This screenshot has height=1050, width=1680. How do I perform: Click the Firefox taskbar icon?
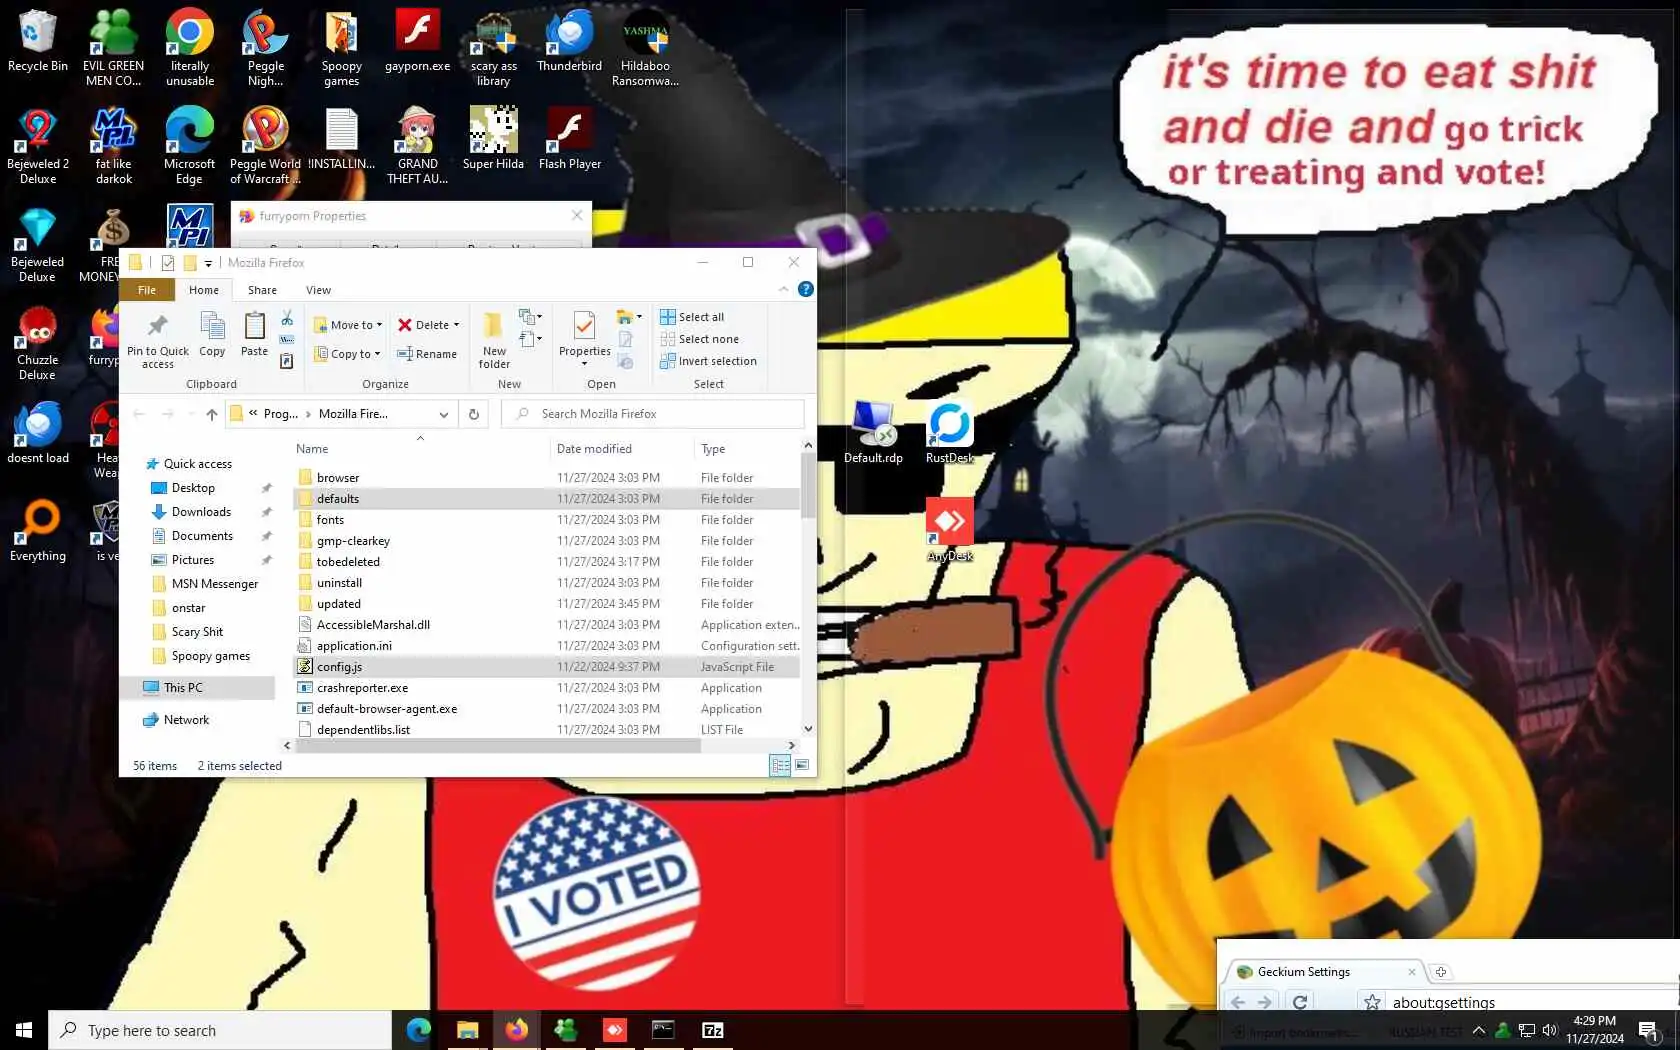point(516,1030)
